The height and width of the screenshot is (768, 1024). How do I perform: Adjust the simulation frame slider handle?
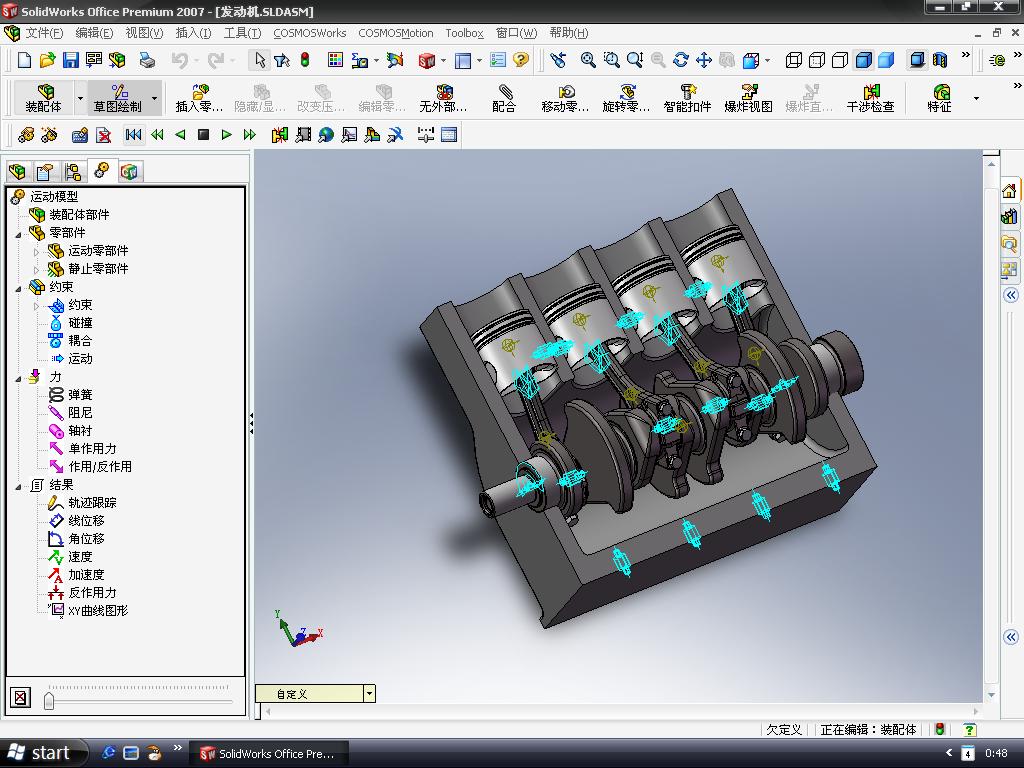[49, 701]
